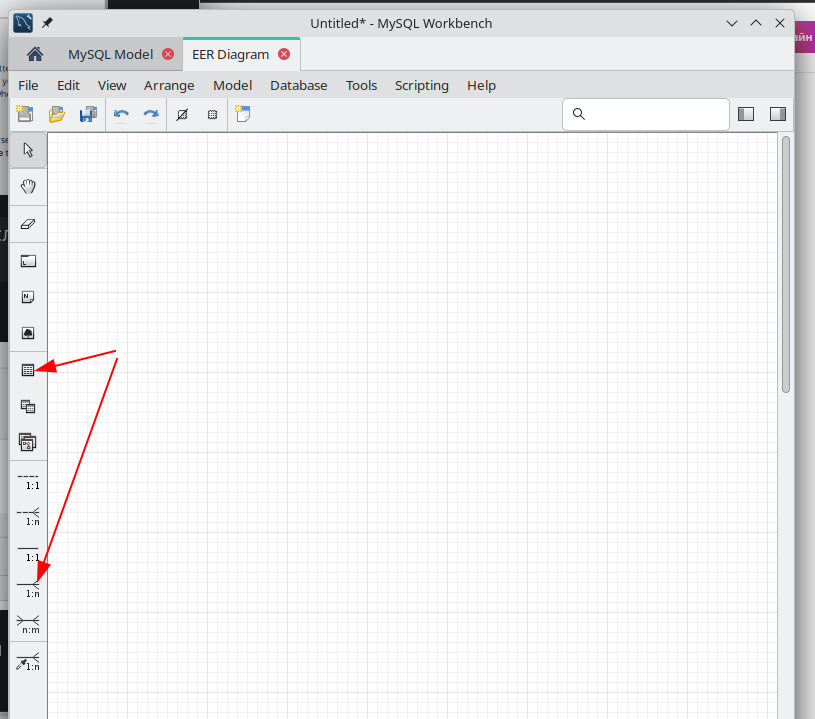Pick the place new table tool

click(x=28, y=370)
